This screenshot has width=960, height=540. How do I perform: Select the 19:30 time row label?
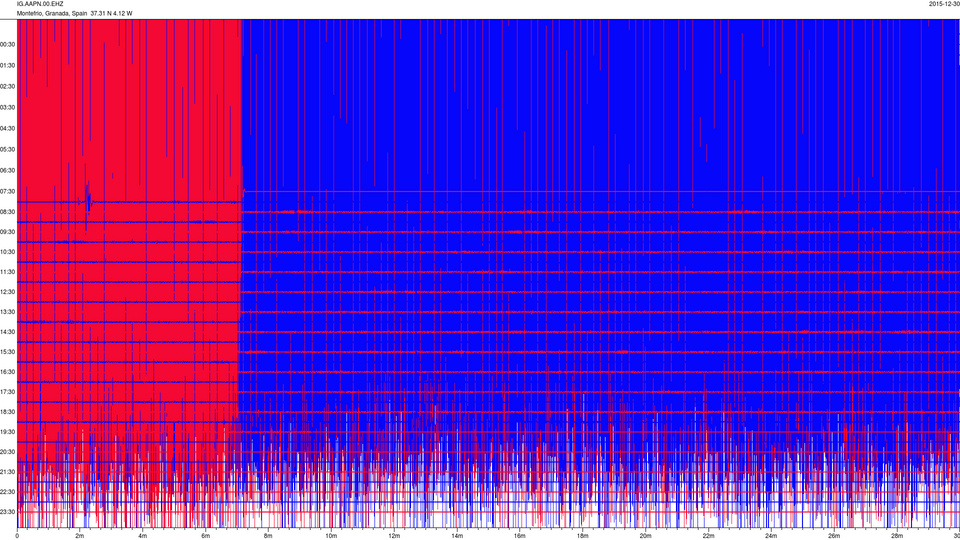tap(7, 432)
